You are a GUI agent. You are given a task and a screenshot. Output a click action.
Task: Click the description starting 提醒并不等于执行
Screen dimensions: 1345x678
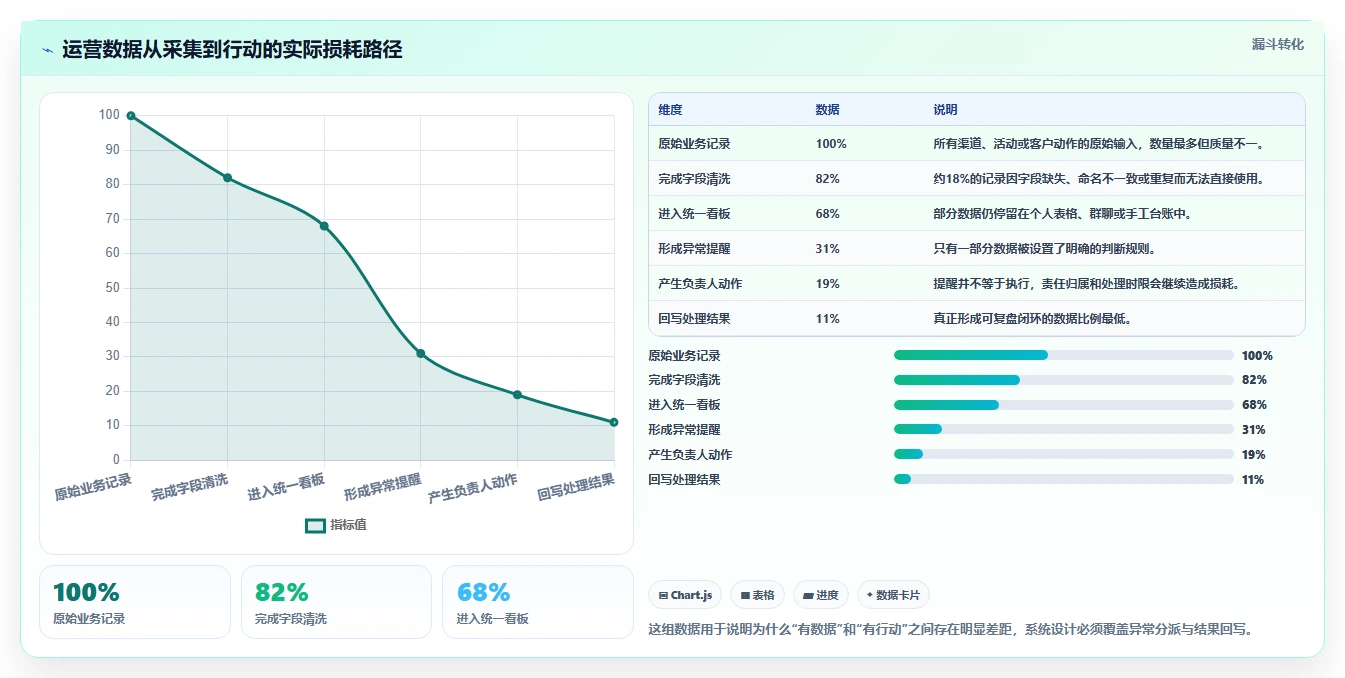coord(1087,284)
